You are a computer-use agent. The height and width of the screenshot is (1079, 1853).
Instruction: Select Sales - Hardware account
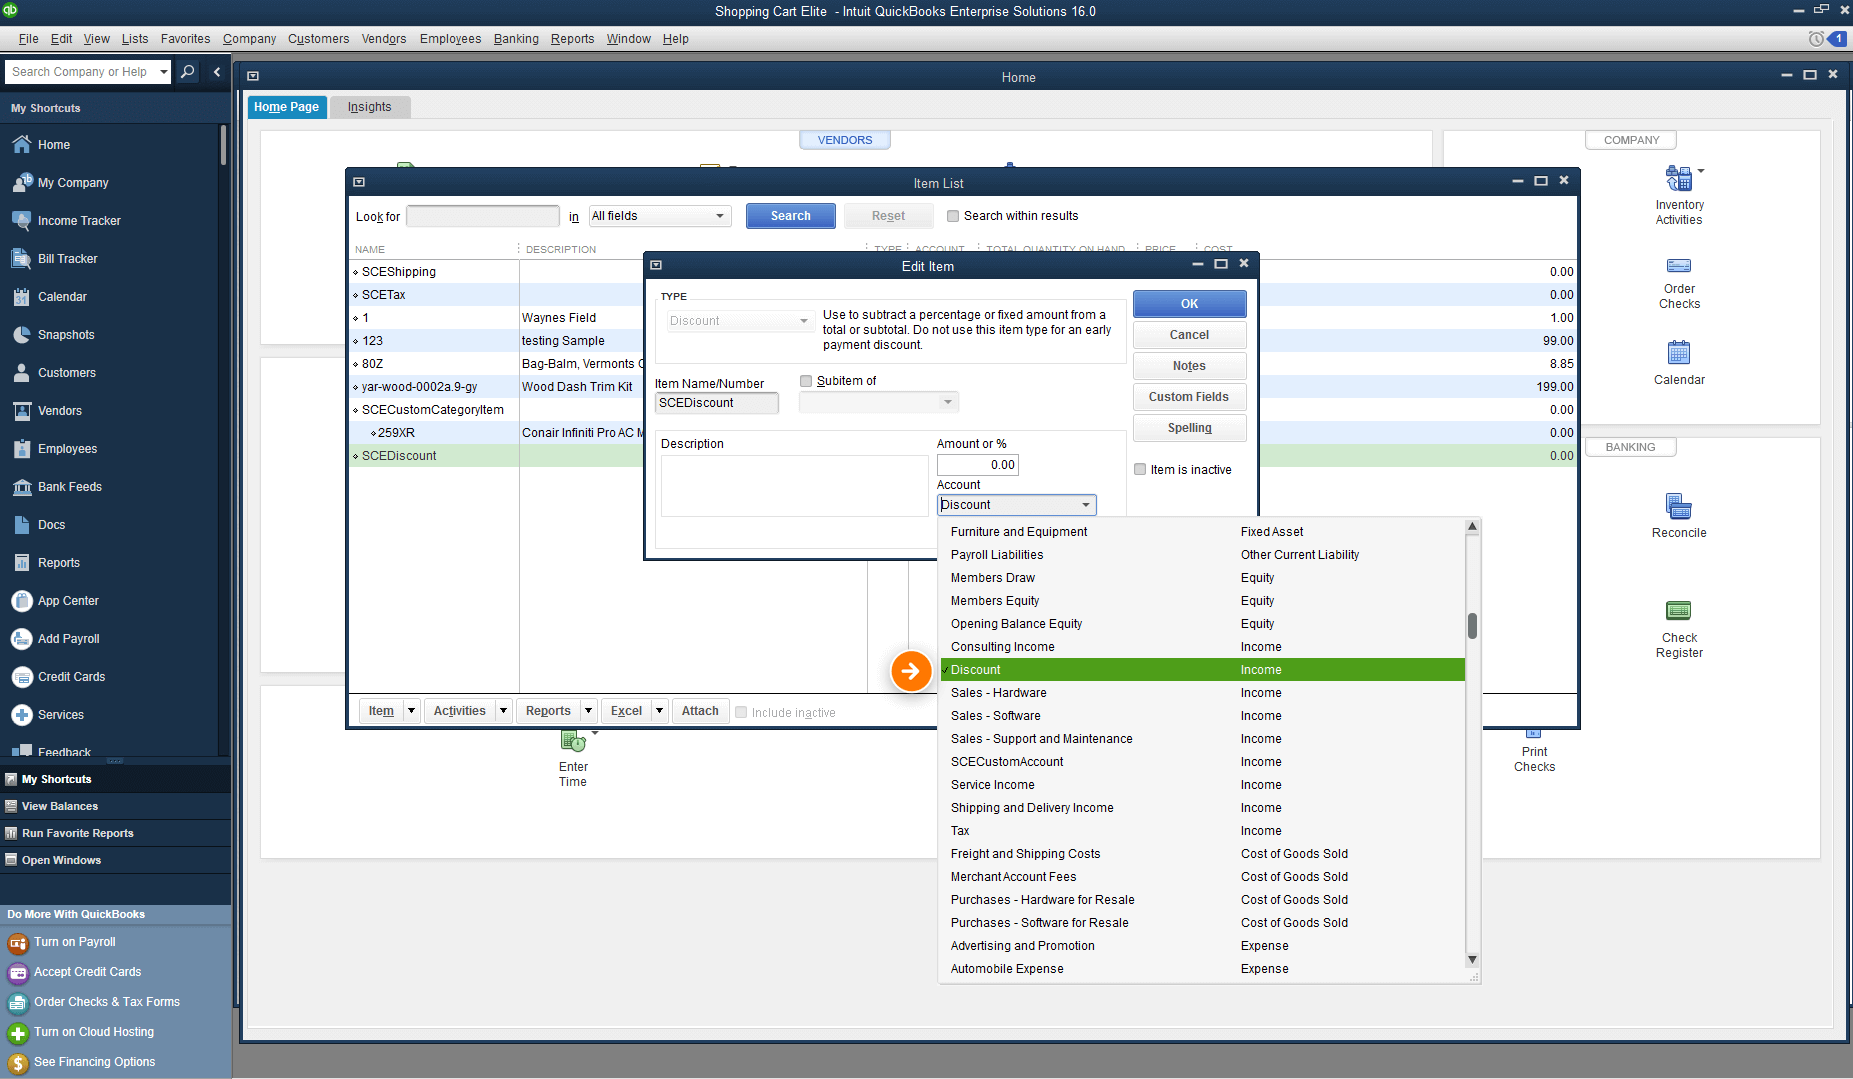pos(1203,693)
